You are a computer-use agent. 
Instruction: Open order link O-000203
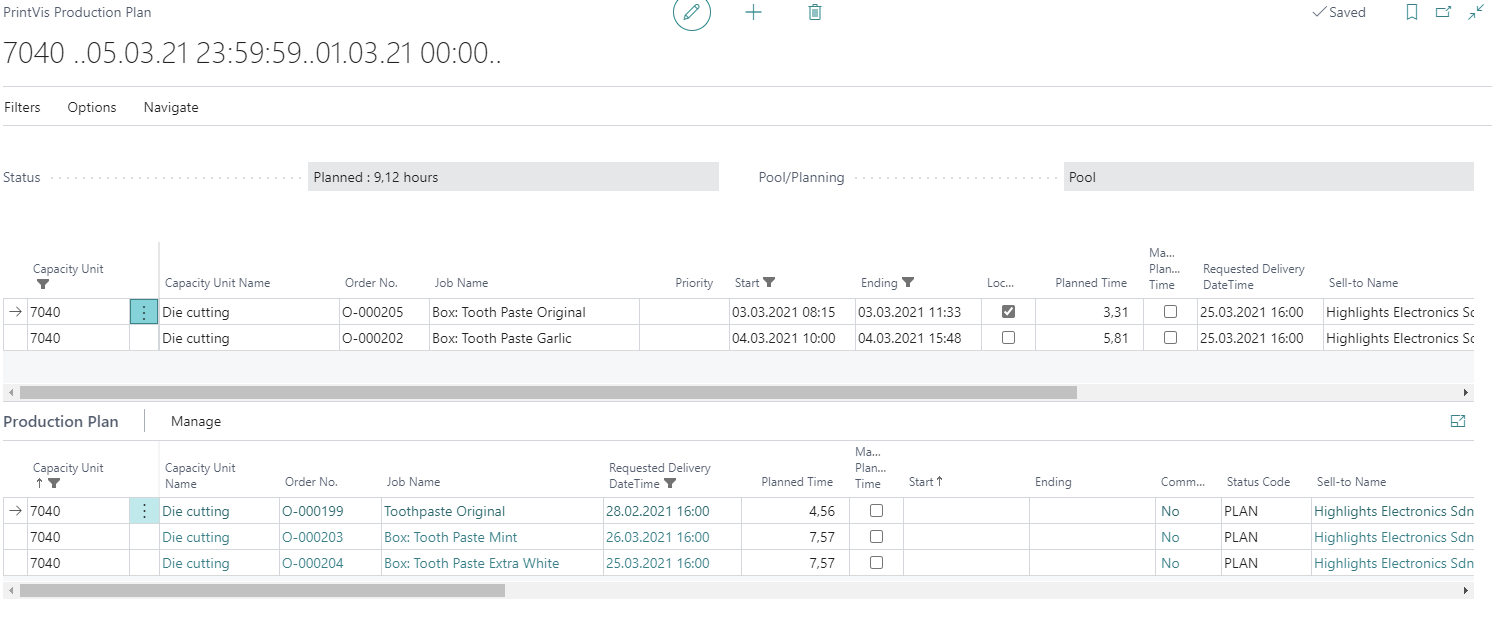312,537
